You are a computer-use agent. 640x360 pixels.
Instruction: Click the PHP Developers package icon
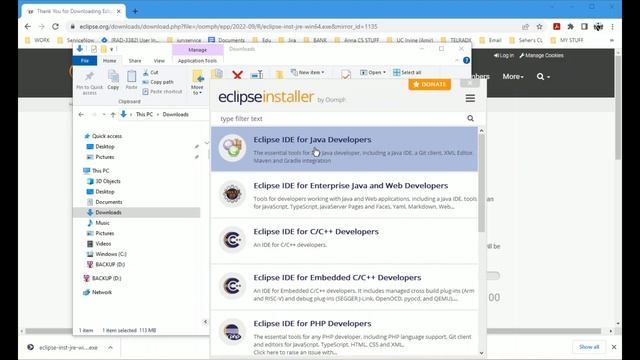point(232,332)
